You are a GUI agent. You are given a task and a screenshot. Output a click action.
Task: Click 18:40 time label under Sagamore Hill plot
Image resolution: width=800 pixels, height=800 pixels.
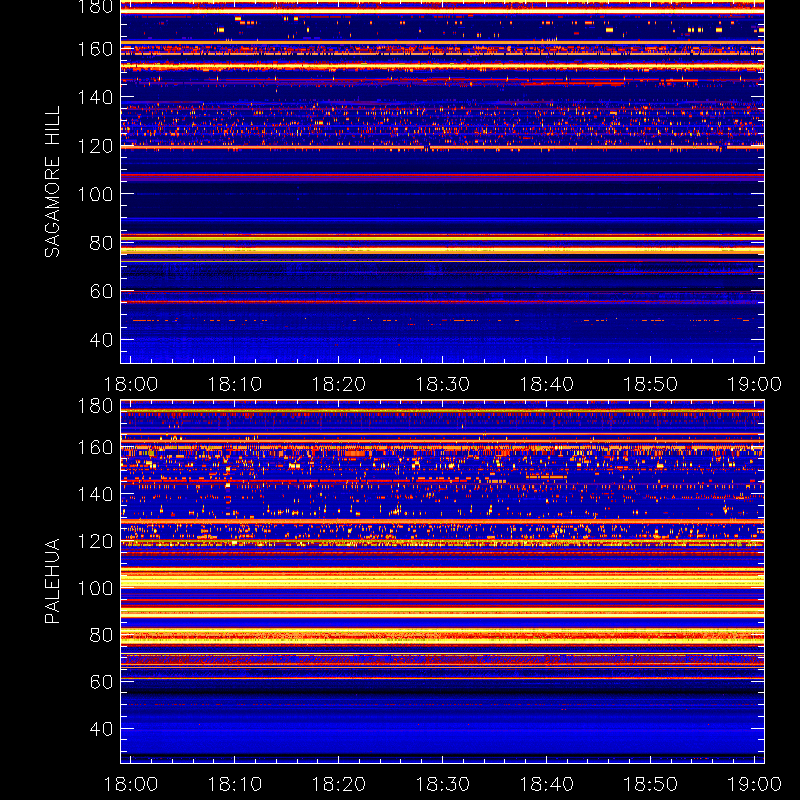coord(546,384)
